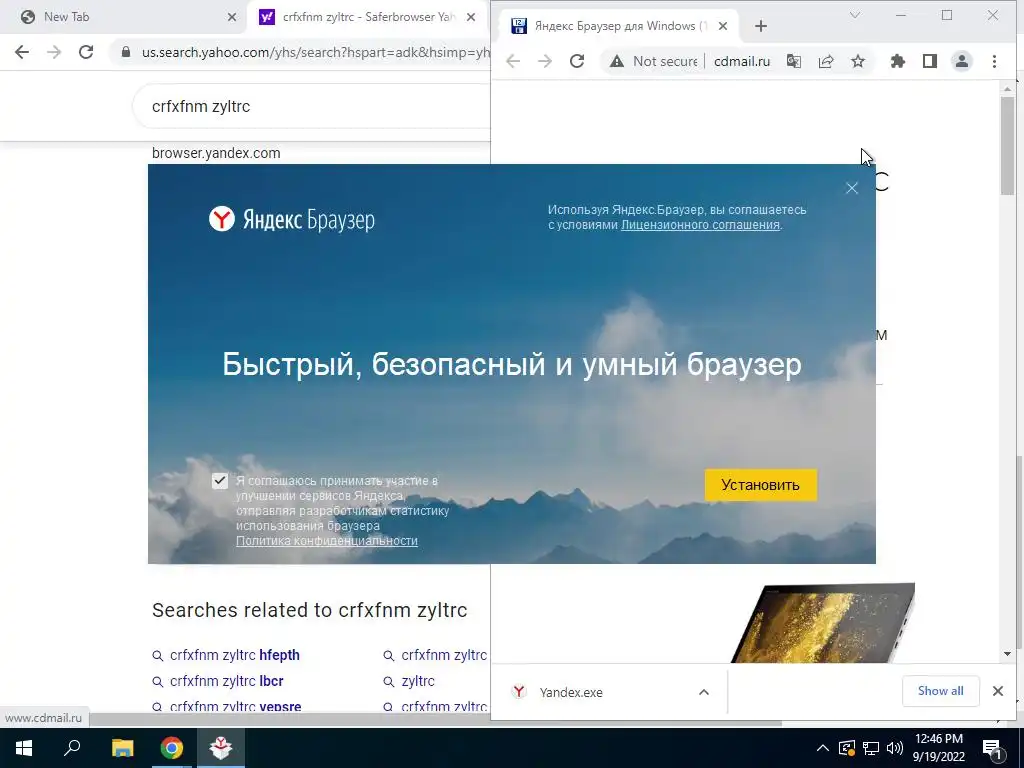Open Windows taskbar search
Viewport: 1024px width, 768px height.
click(x=72, y=748)
